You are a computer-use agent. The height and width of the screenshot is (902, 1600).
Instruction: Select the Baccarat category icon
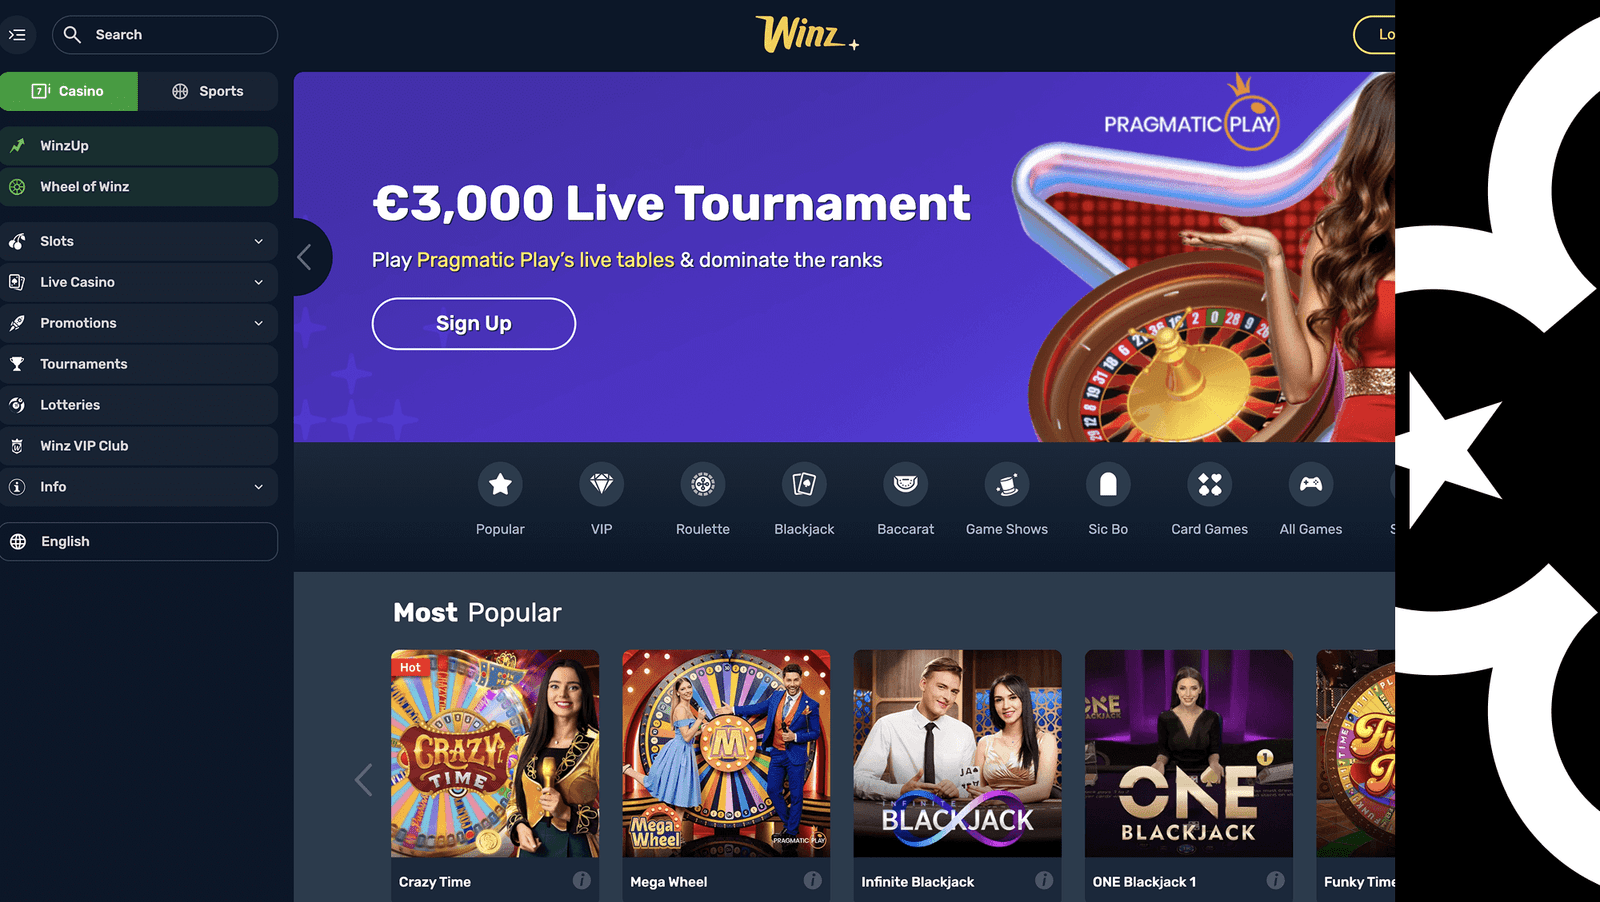click(x=906, y=485)
